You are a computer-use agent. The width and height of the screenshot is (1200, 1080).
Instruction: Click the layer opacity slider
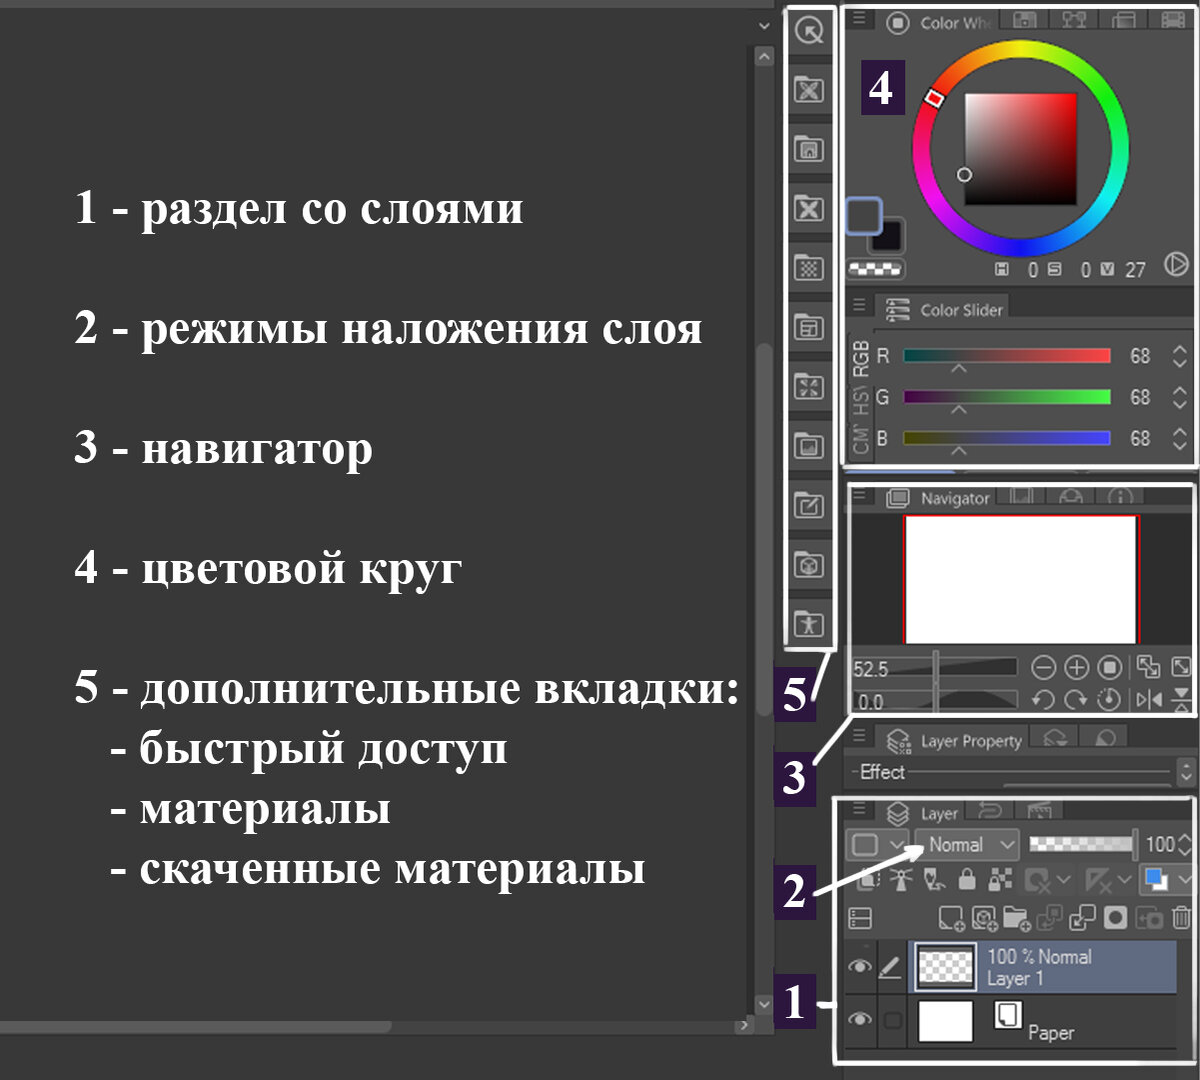pos(1082,845)
